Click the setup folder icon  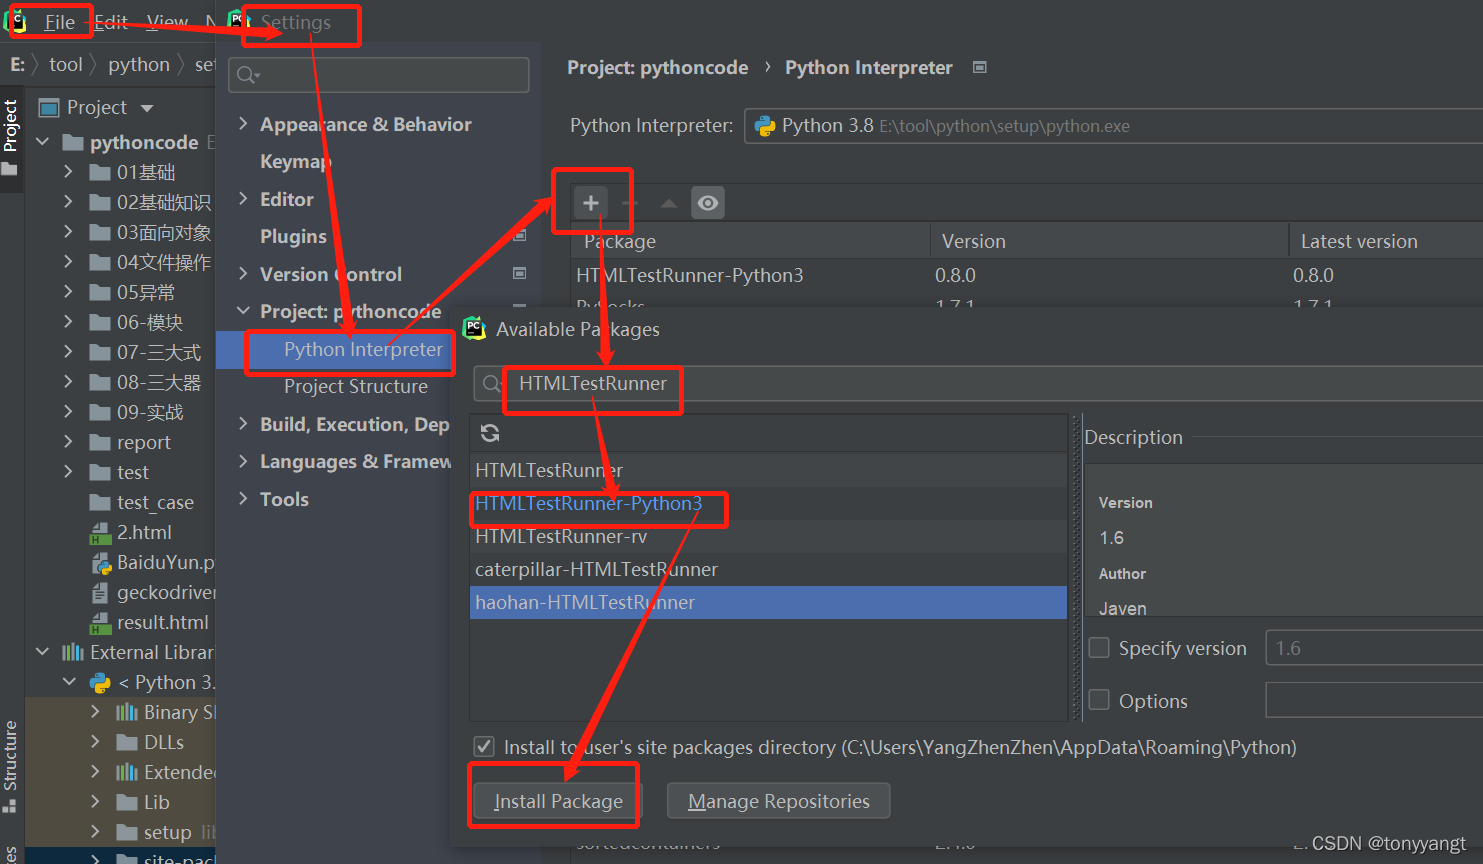pos(126,832)
